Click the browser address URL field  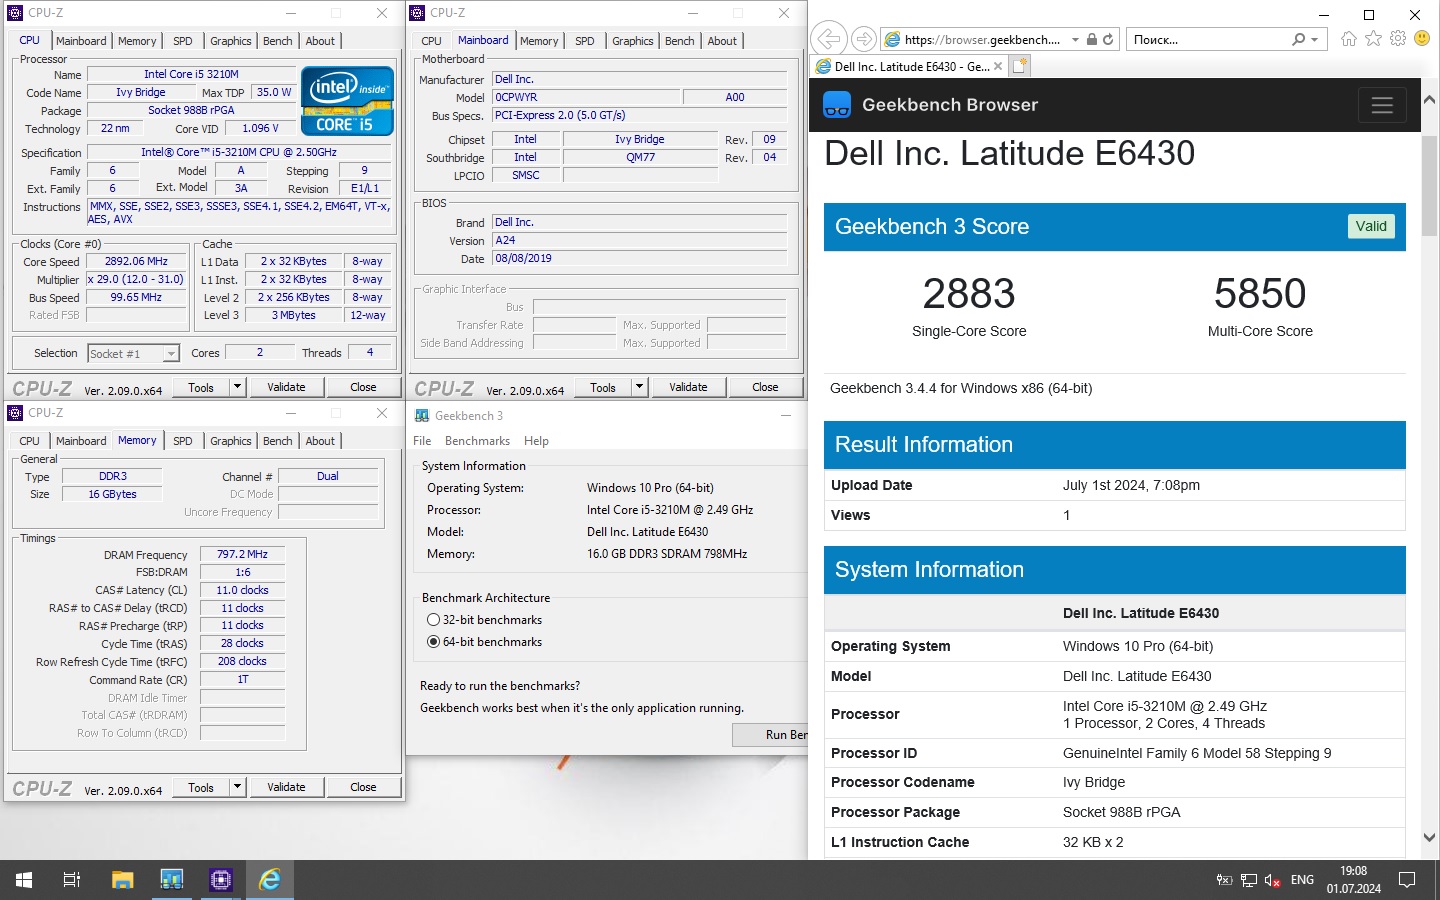tap(981, 40)
